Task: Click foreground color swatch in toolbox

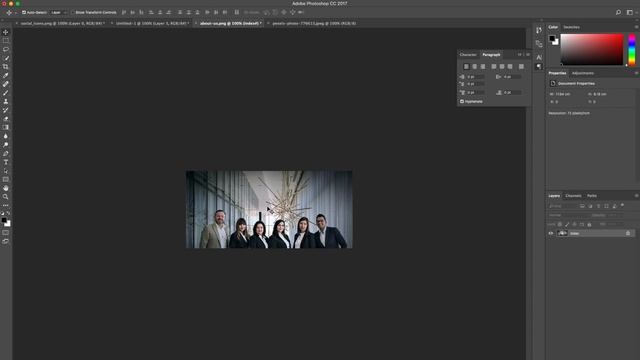Action: pyautogui.click(x=4, y=220)
